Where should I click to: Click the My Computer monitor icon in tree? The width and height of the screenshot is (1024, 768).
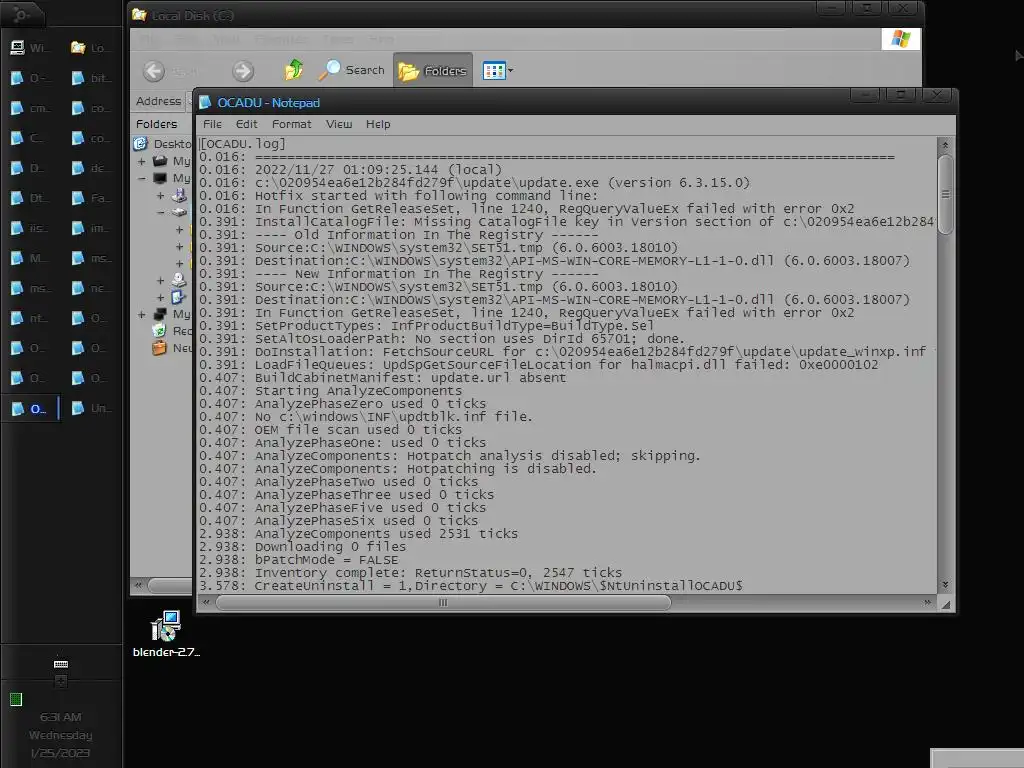click(160, 178)
